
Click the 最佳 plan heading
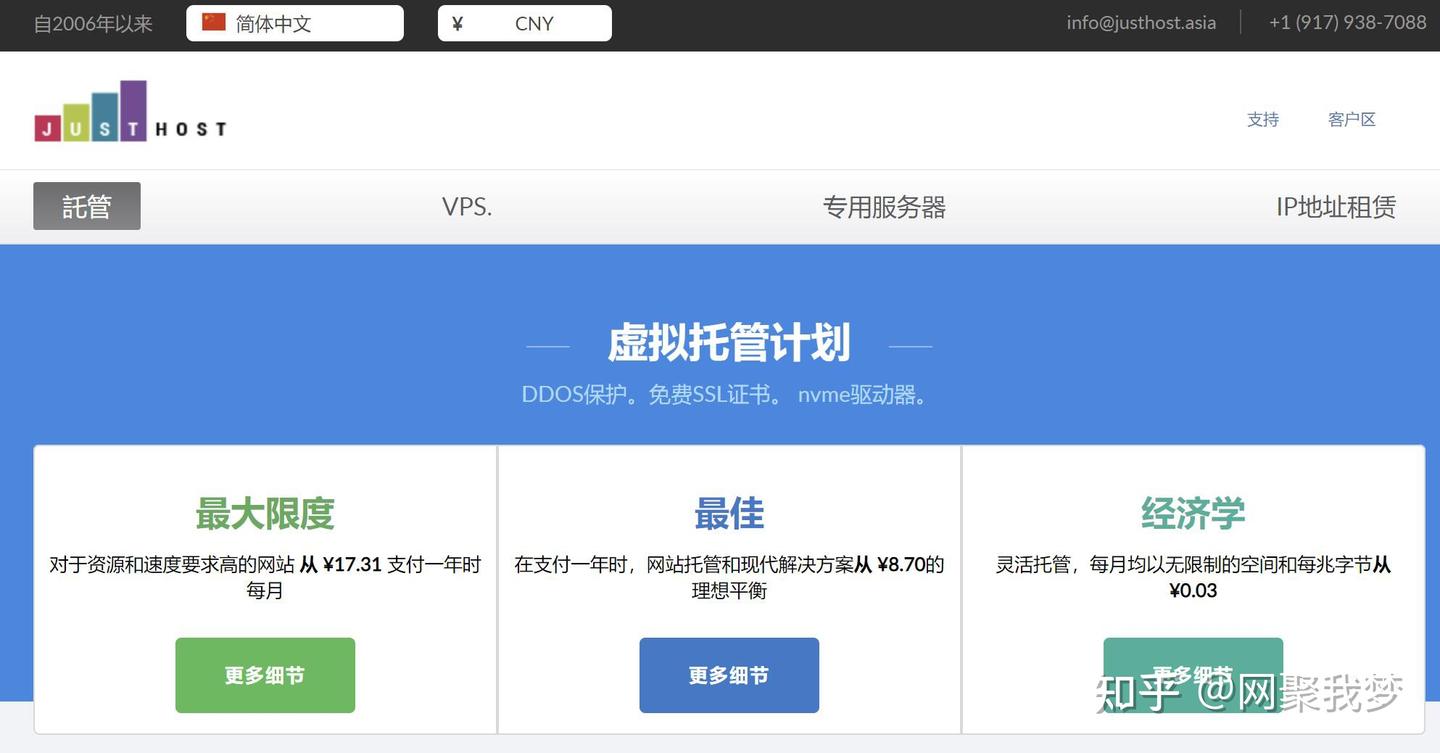tap(729, 514)
